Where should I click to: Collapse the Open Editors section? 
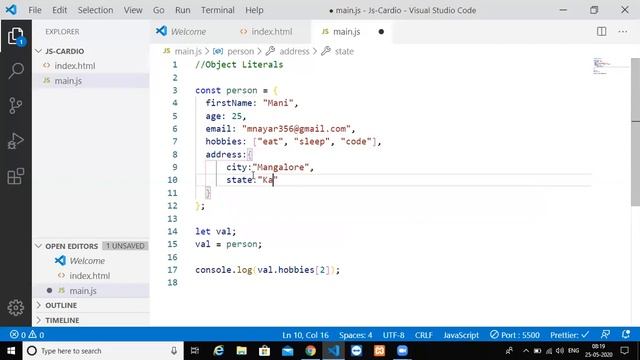71,246
